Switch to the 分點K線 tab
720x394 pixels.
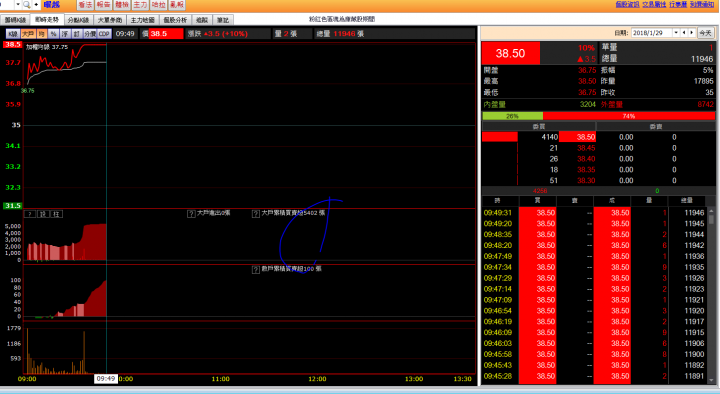79,20
